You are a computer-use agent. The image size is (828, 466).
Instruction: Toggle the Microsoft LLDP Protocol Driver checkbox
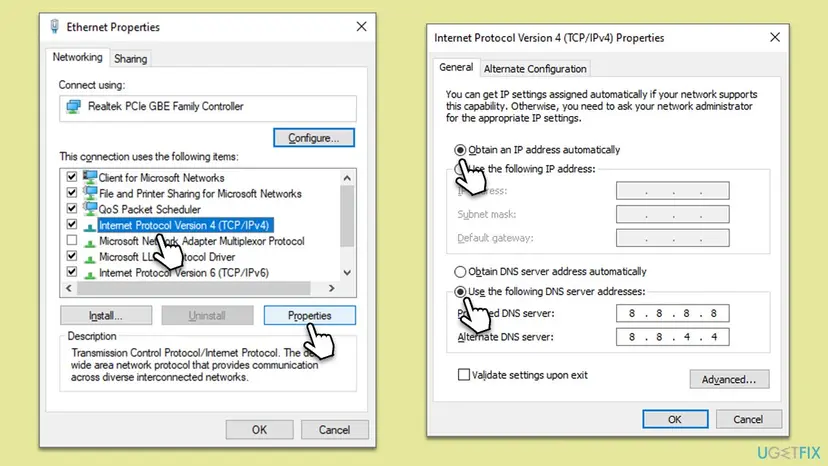tap(72, 256)
